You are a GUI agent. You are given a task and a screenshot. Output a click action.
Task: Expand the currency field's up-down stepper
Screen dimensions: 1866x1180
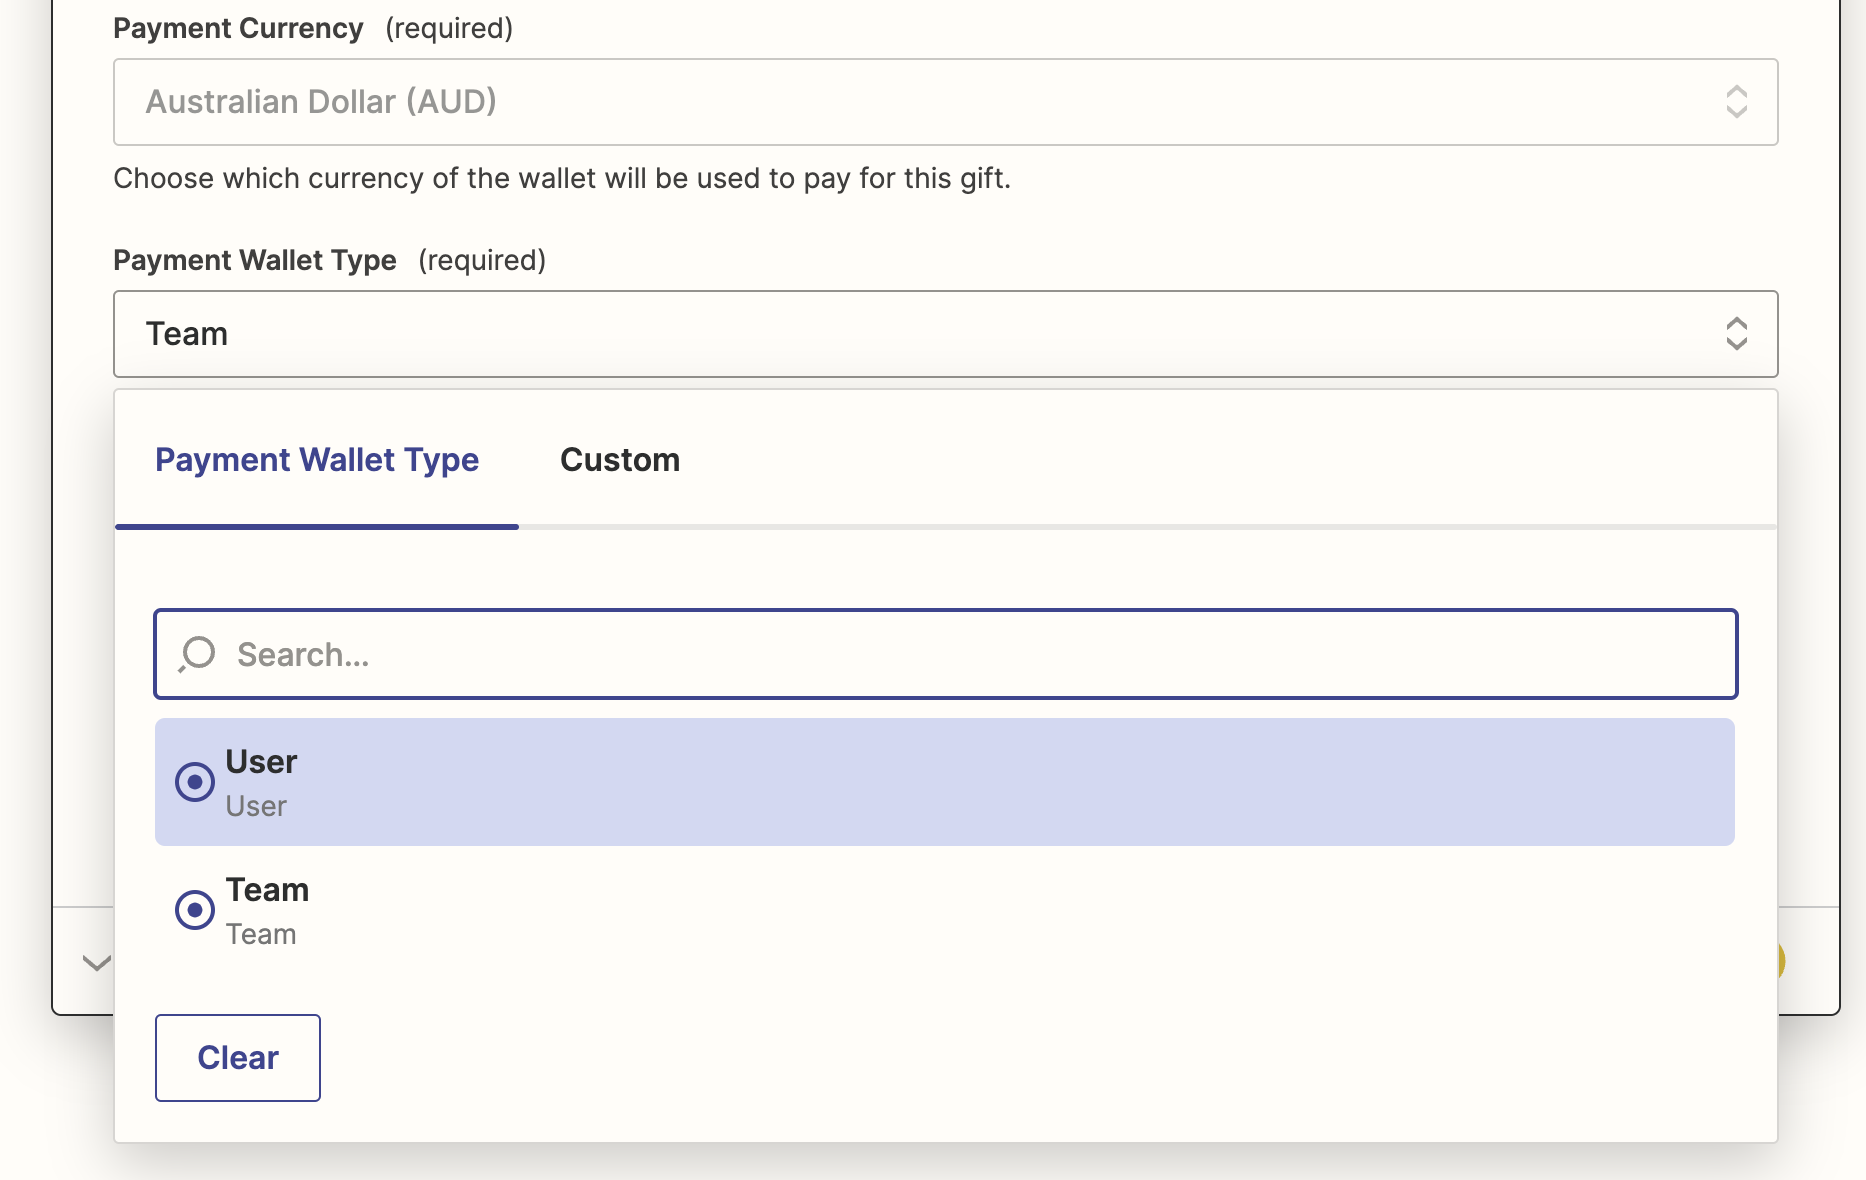[x=1738, y=102]
